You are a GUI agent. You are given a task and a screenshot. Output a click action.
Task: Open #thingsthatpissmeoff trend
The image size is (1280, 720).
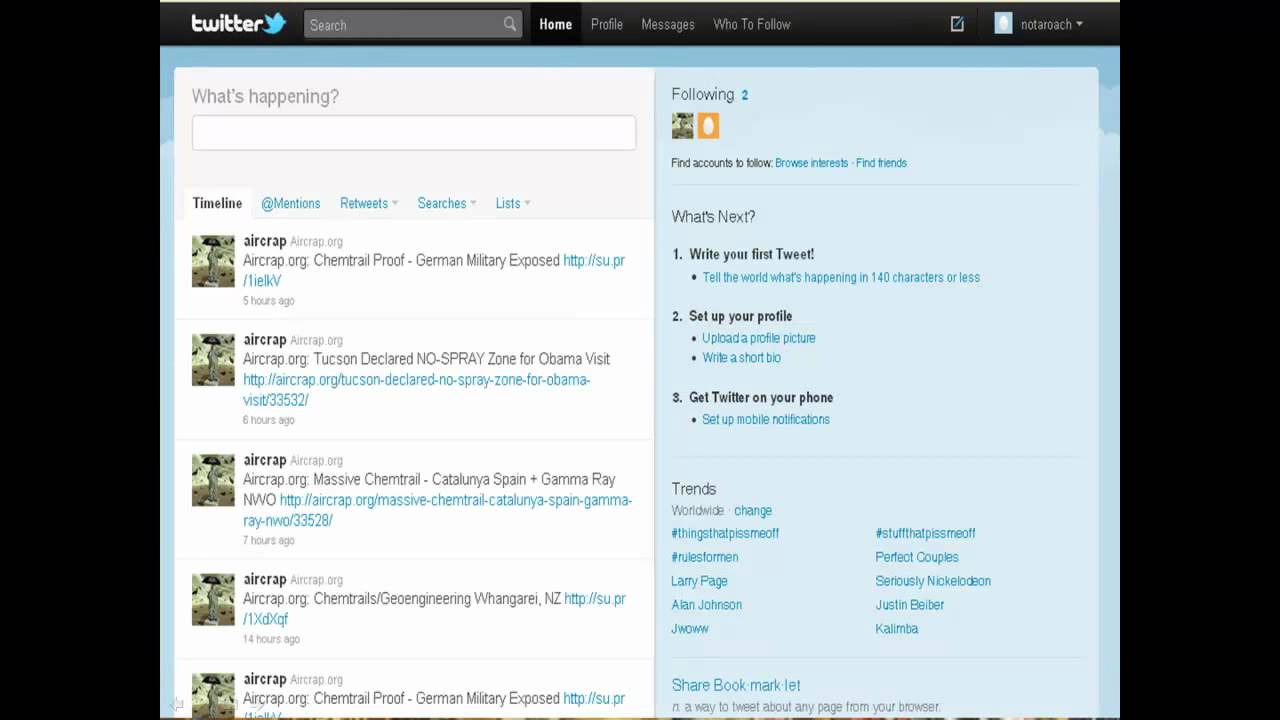coord(725,534)
